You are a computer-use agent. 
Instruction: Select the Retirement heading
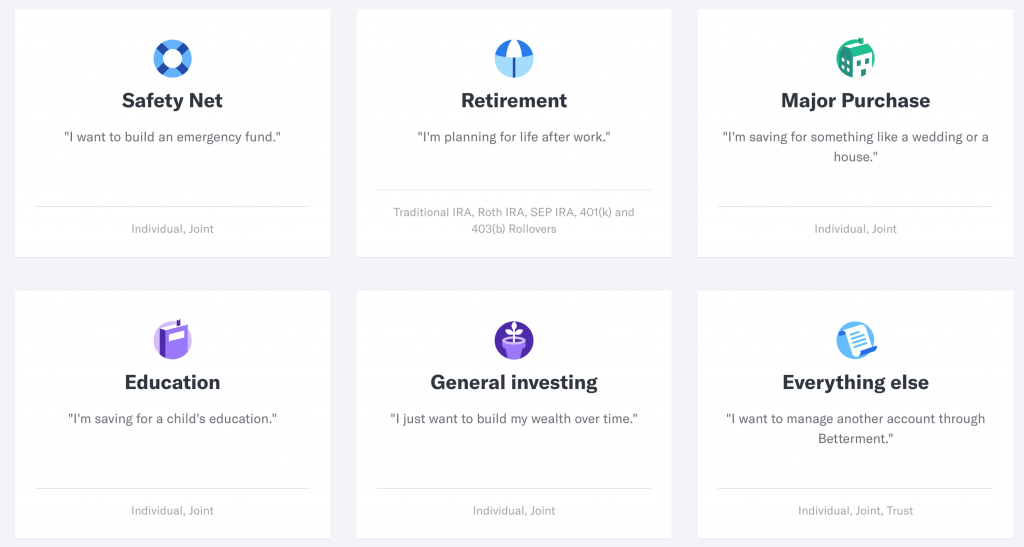pyautogui.click(x=514, y=101)
